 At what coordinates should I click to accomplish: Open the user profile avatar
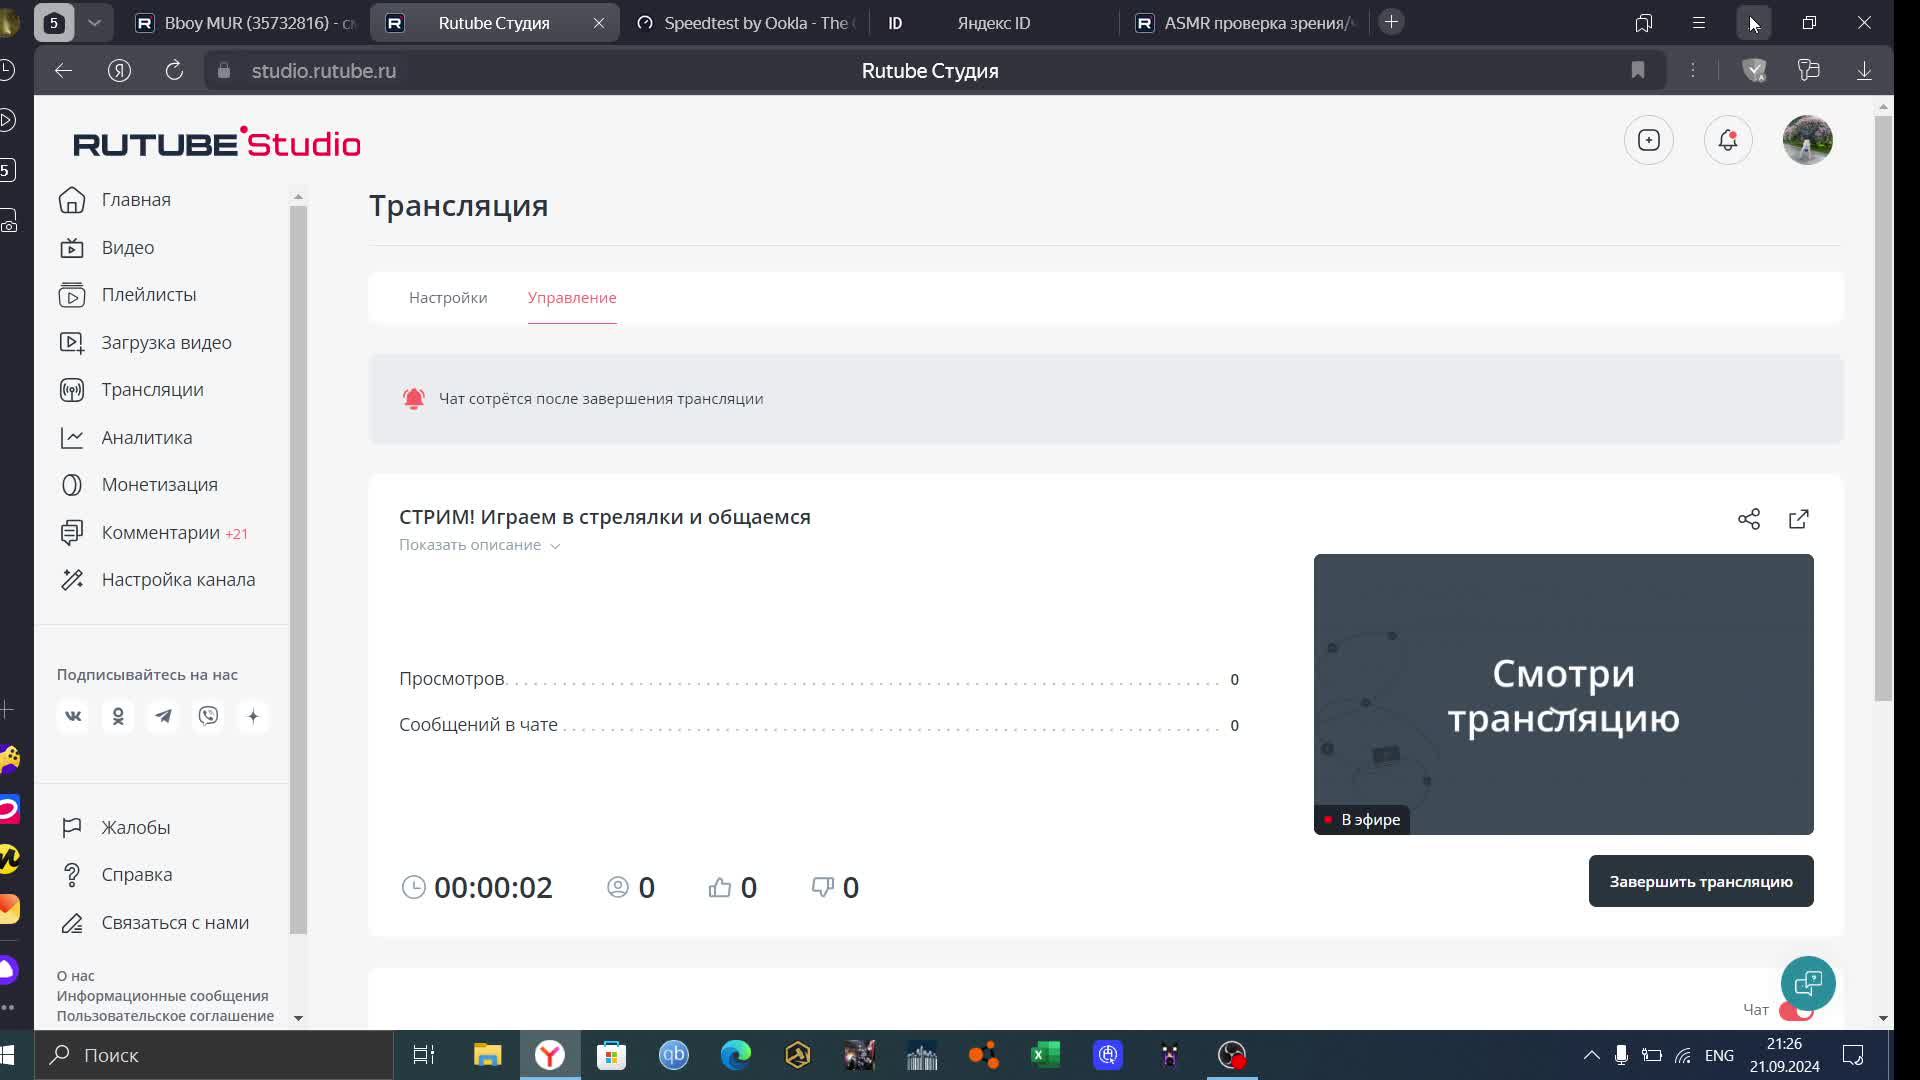click(1808, 140)
